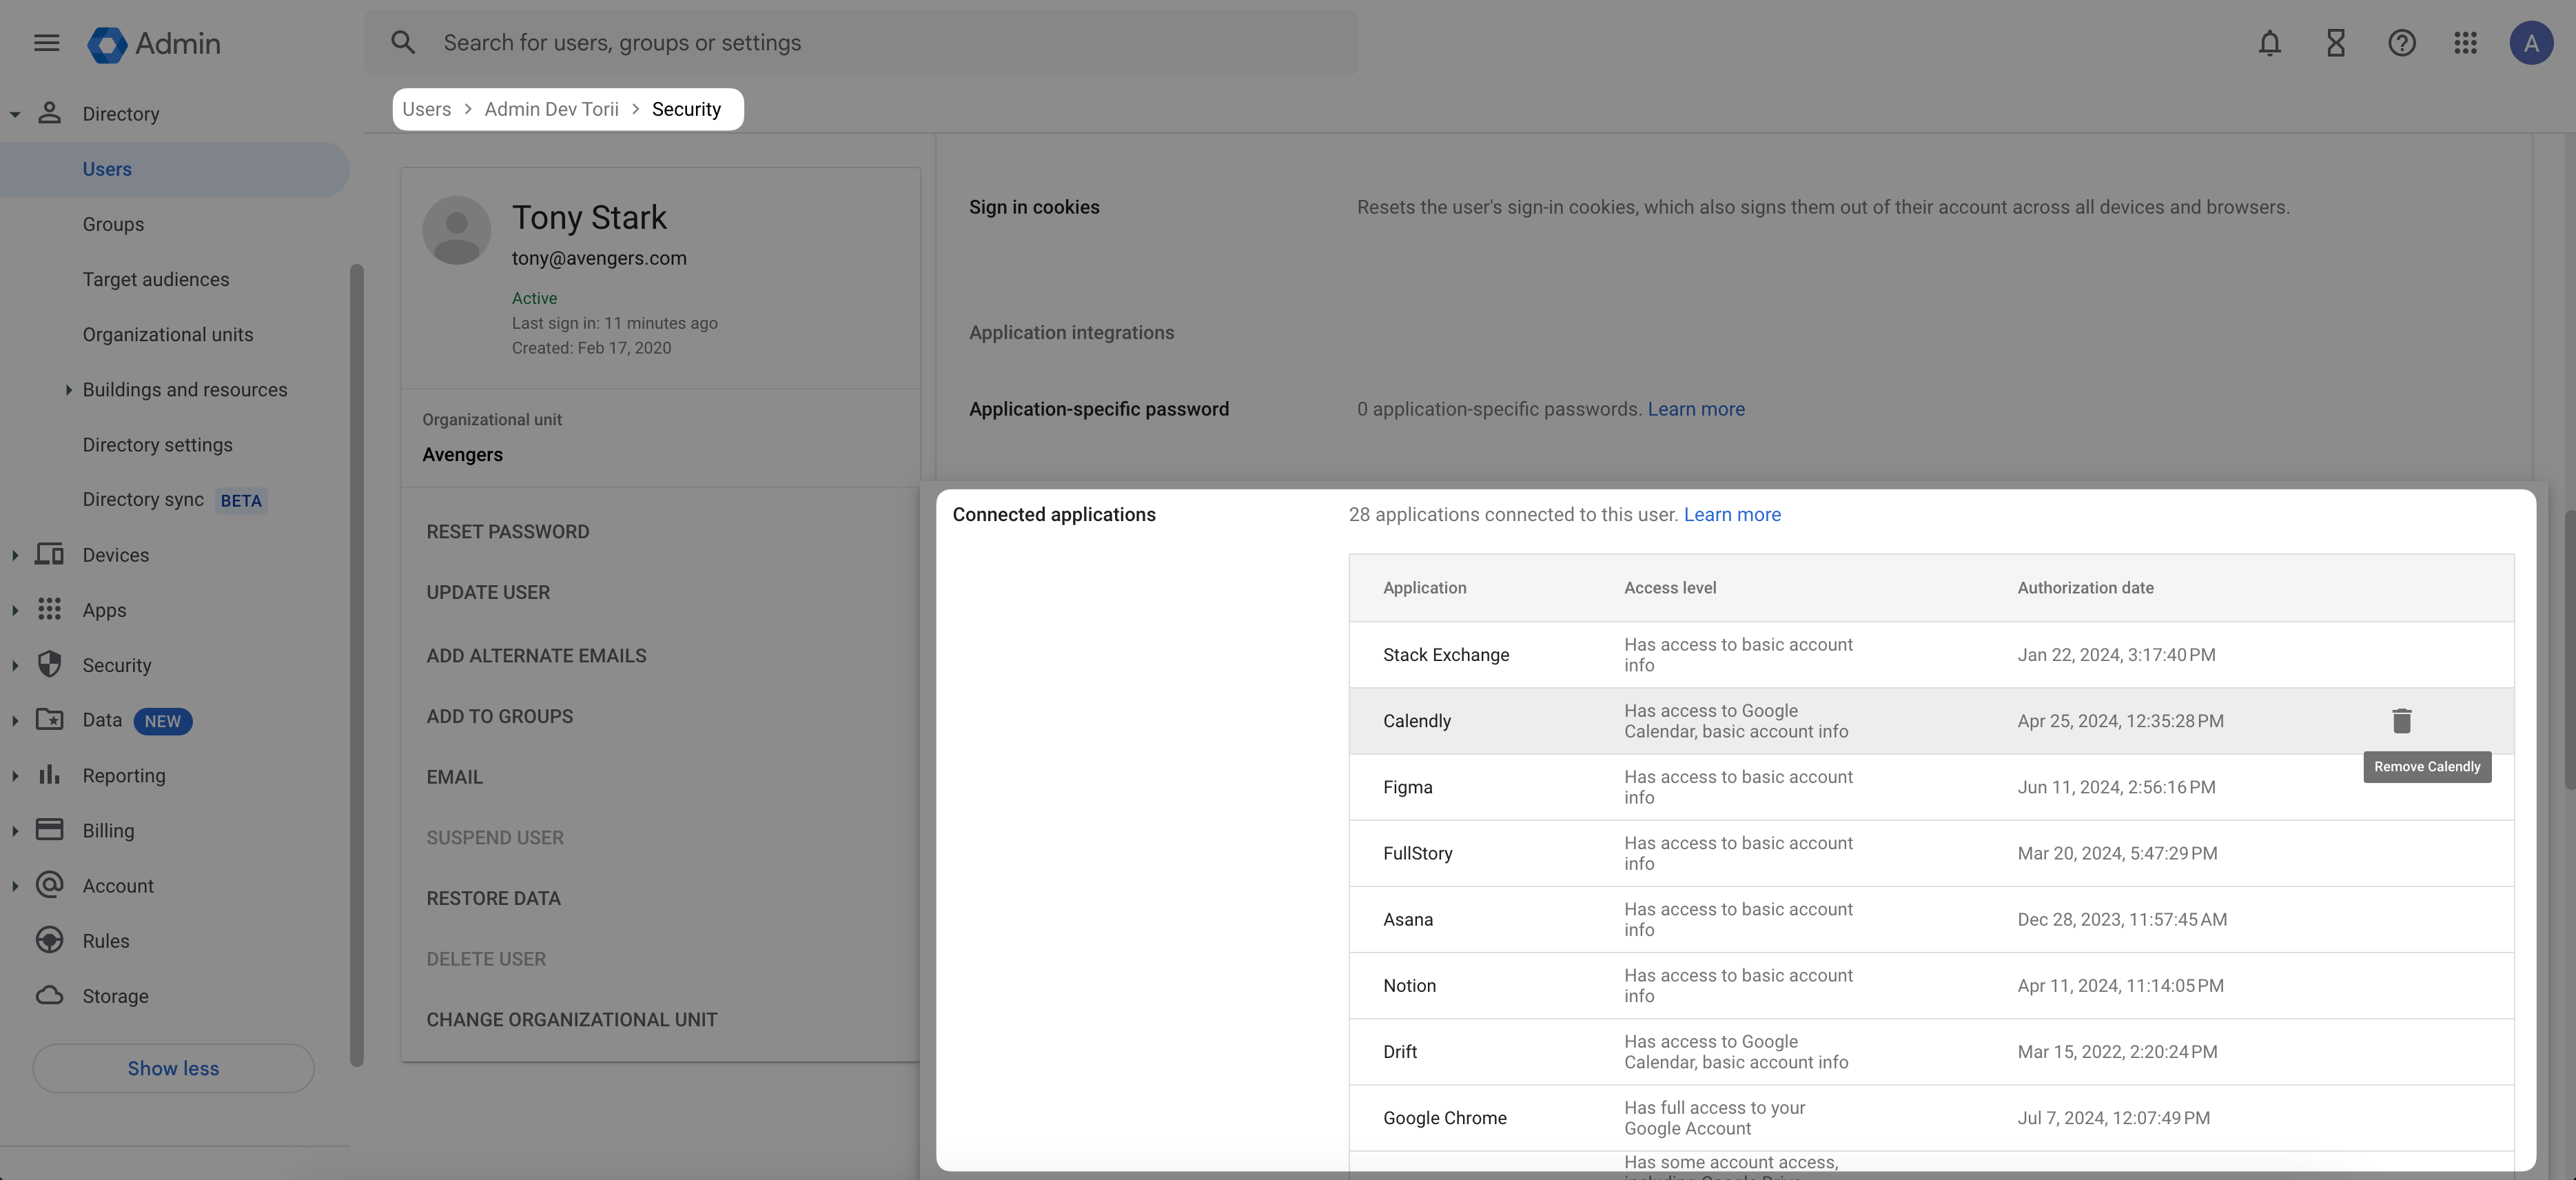This screenshot has height=1180, width=2576.
Task: Expand the Reporting section arrow
Action: coord(15,775)
